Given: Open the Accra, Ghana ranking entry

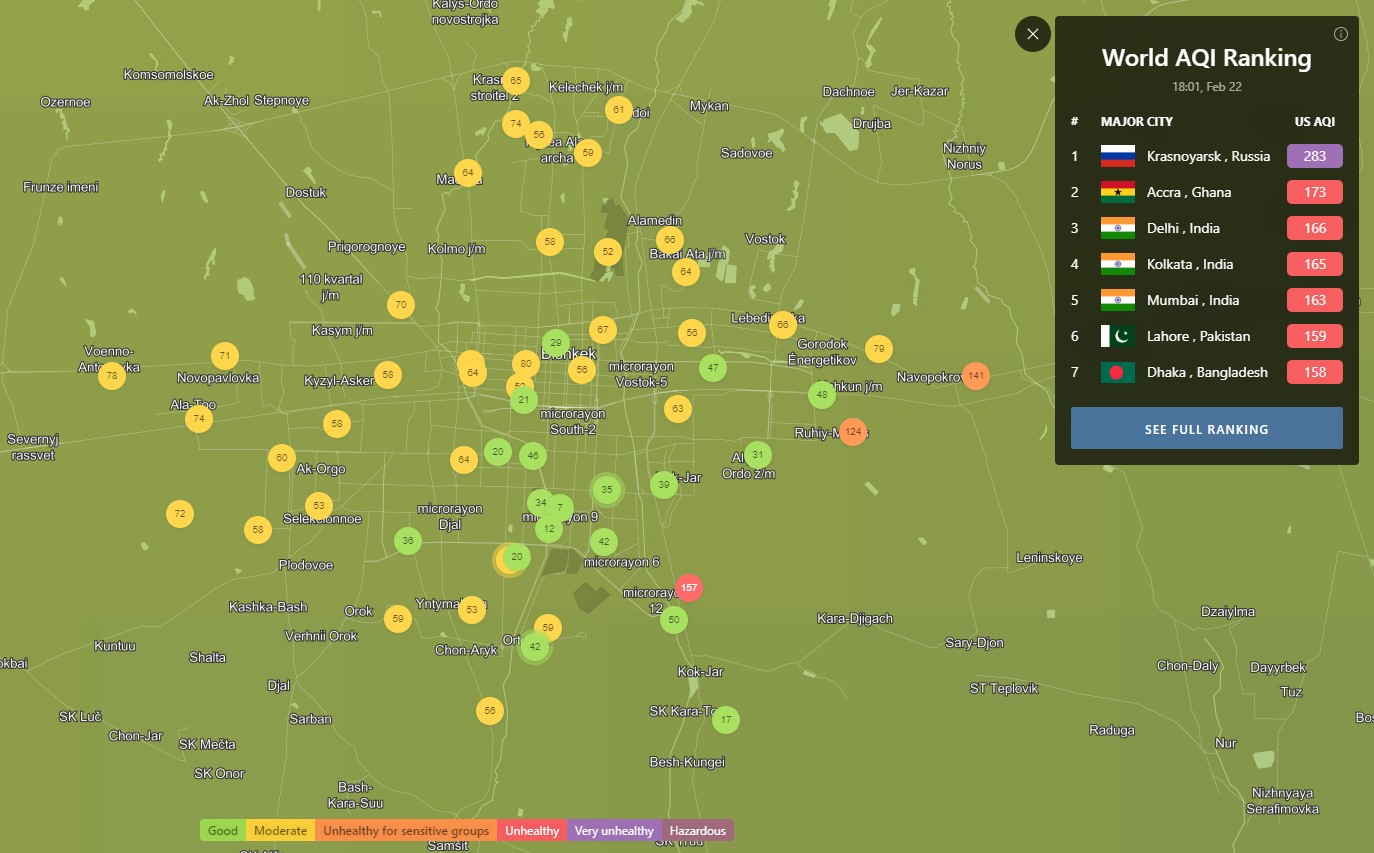Looking at the screenshot, I should [1188, 192].
